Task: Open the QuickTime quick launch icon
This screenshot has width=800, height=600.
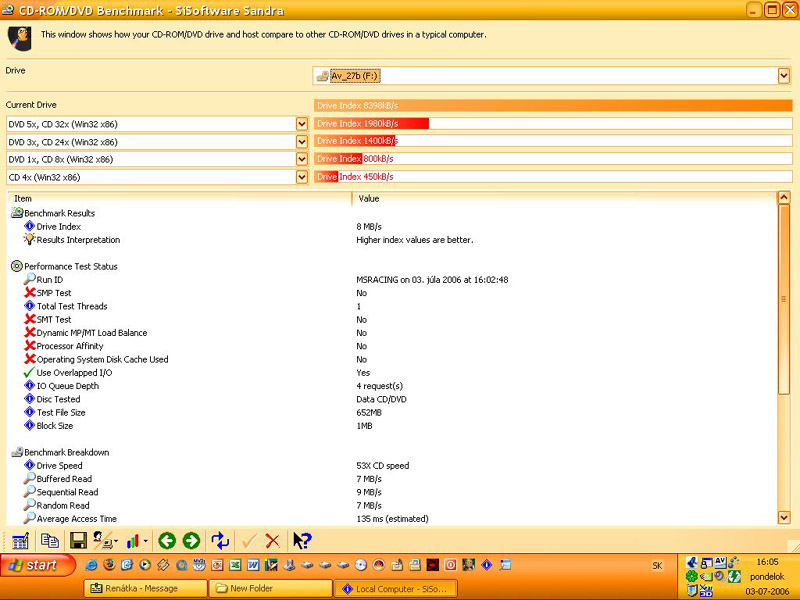Action: coord(181,565)
